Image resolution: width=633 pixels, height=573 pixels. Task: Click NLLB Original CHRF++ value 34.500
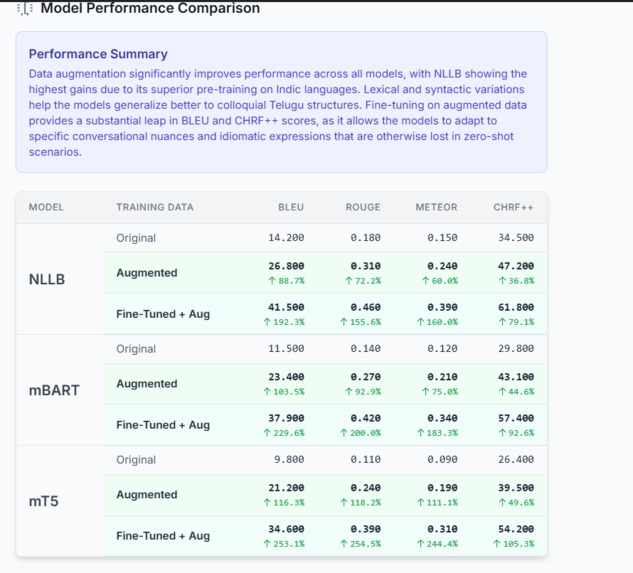516,237
